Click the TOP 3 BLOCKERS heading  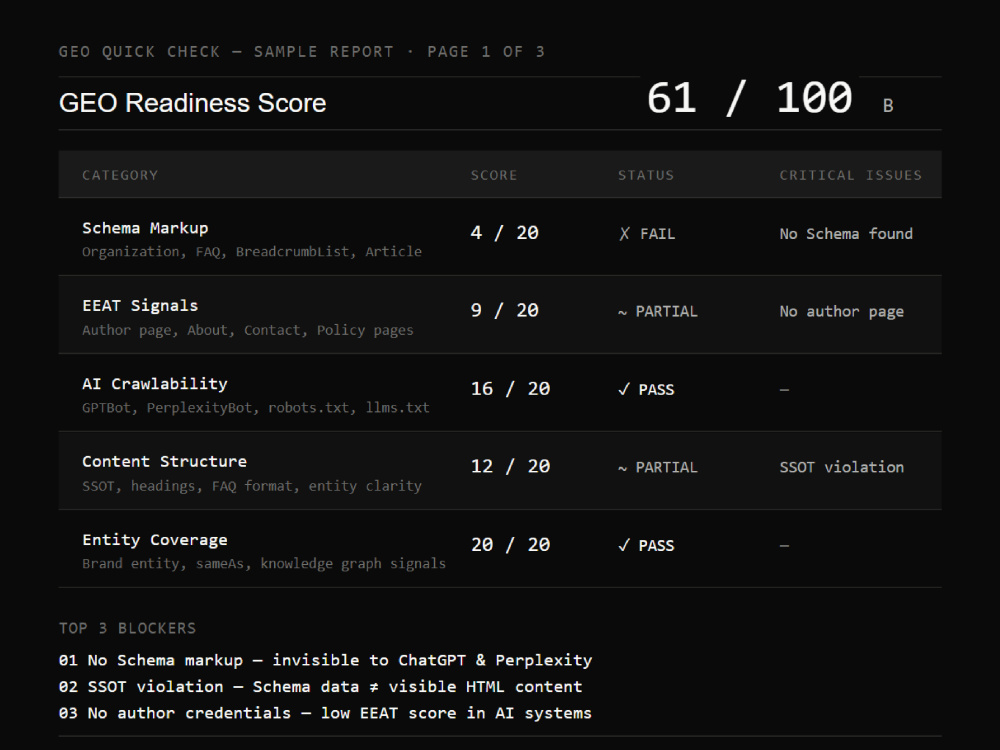pos(128,629)
